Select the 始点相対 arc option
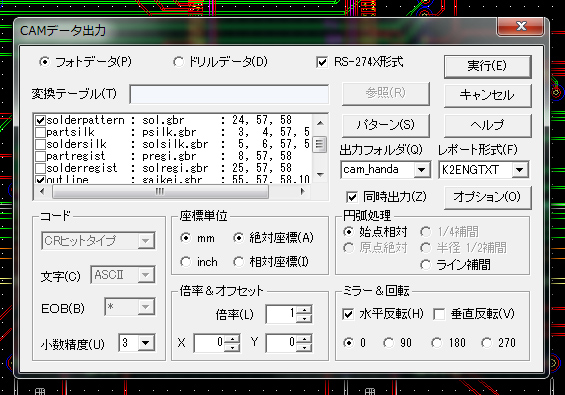The height and width of the screenshot is (395, 565). 348,231
